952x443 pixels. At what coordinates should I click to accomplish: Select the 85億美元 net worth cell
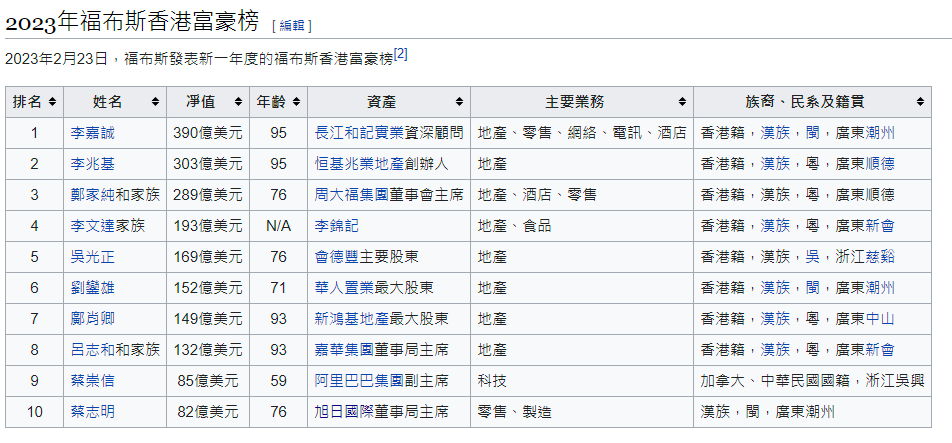[208, 380]
